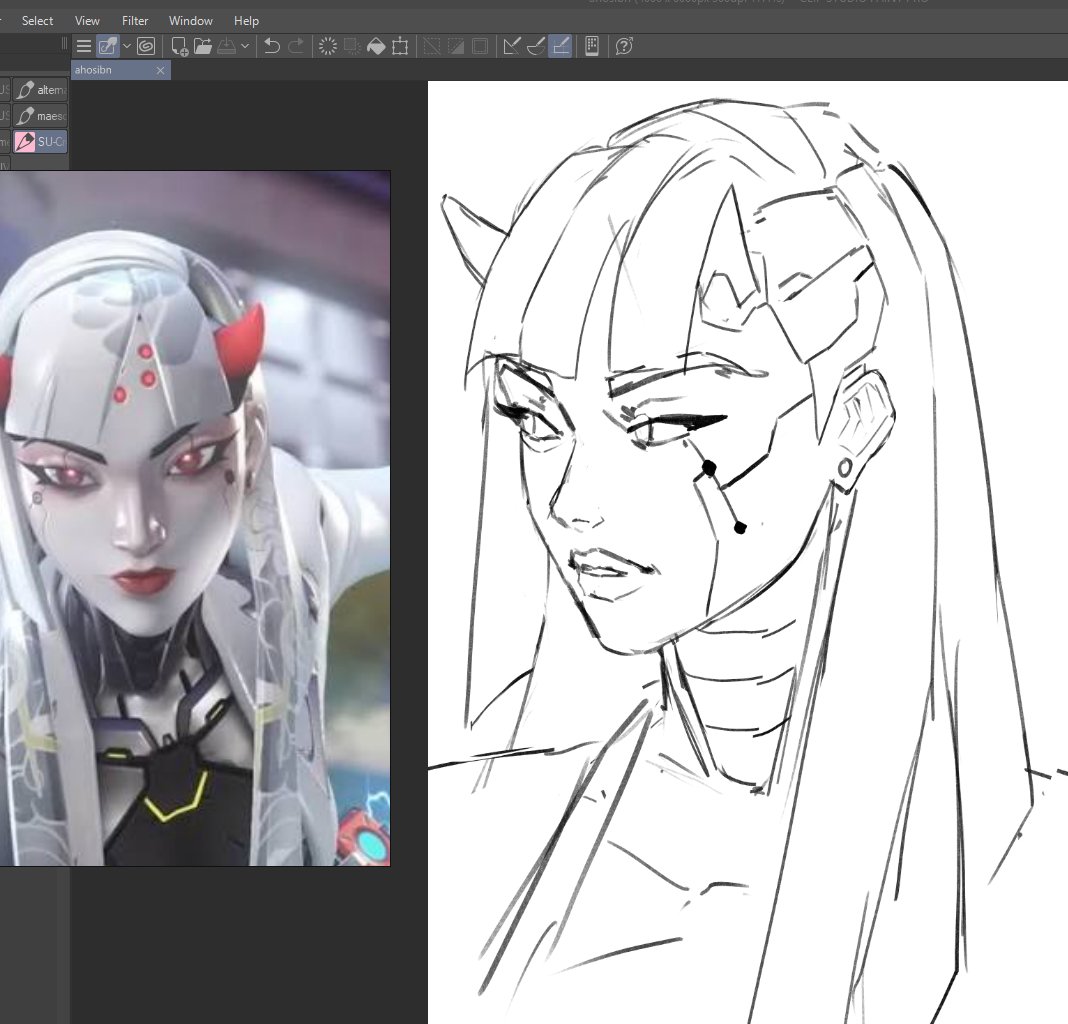1068x1024 pixels.
Task: Select the highlighted SU-Cr brush sub tool
Action: pos(40,142)
